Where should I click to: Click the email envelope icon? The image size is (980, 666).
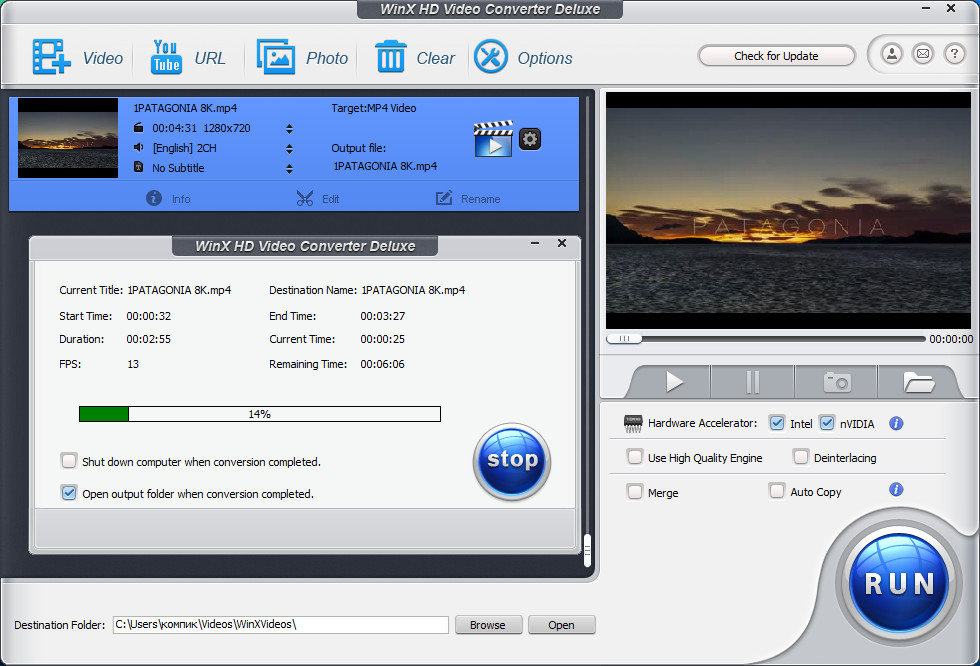(922, 54)
